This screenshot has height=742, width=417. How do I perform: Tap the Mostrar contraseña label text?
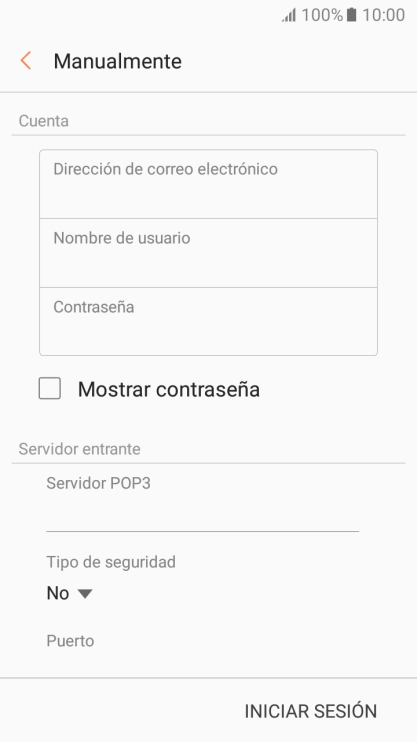click(x=169, y=389)
